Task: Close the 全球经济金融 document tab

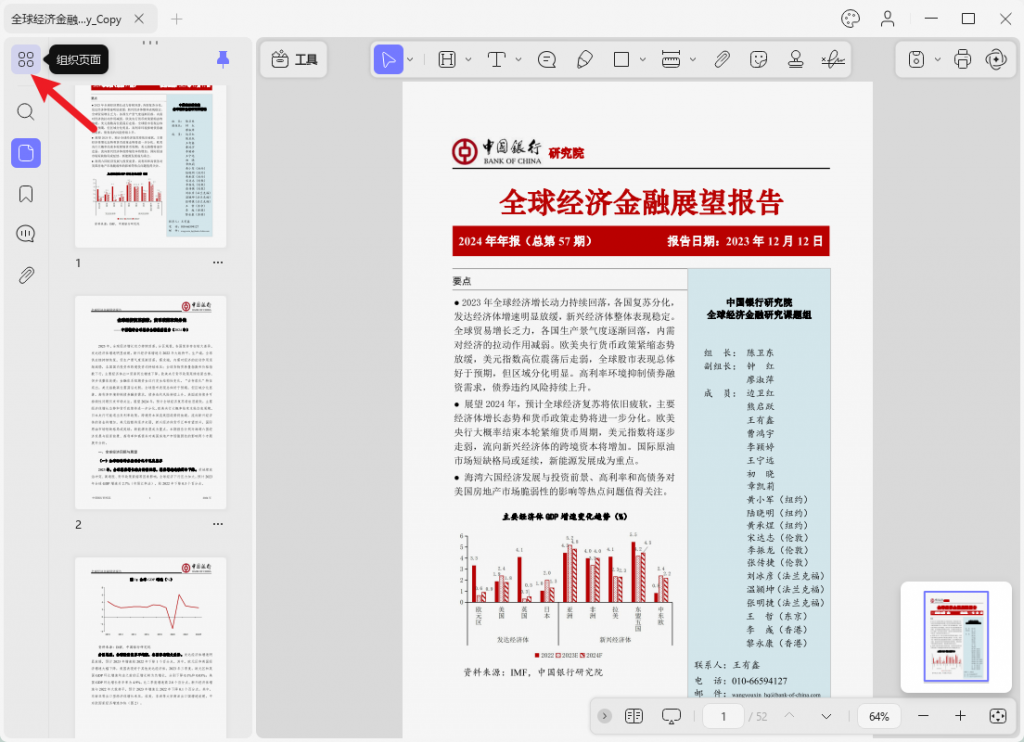Action: tap(139, 19)
